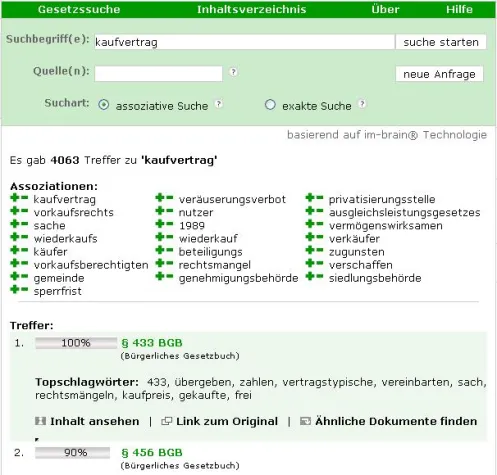Open the Gesetzssuche menu item
The width and height of the screenshot is (497, 475).
(79, 9)
